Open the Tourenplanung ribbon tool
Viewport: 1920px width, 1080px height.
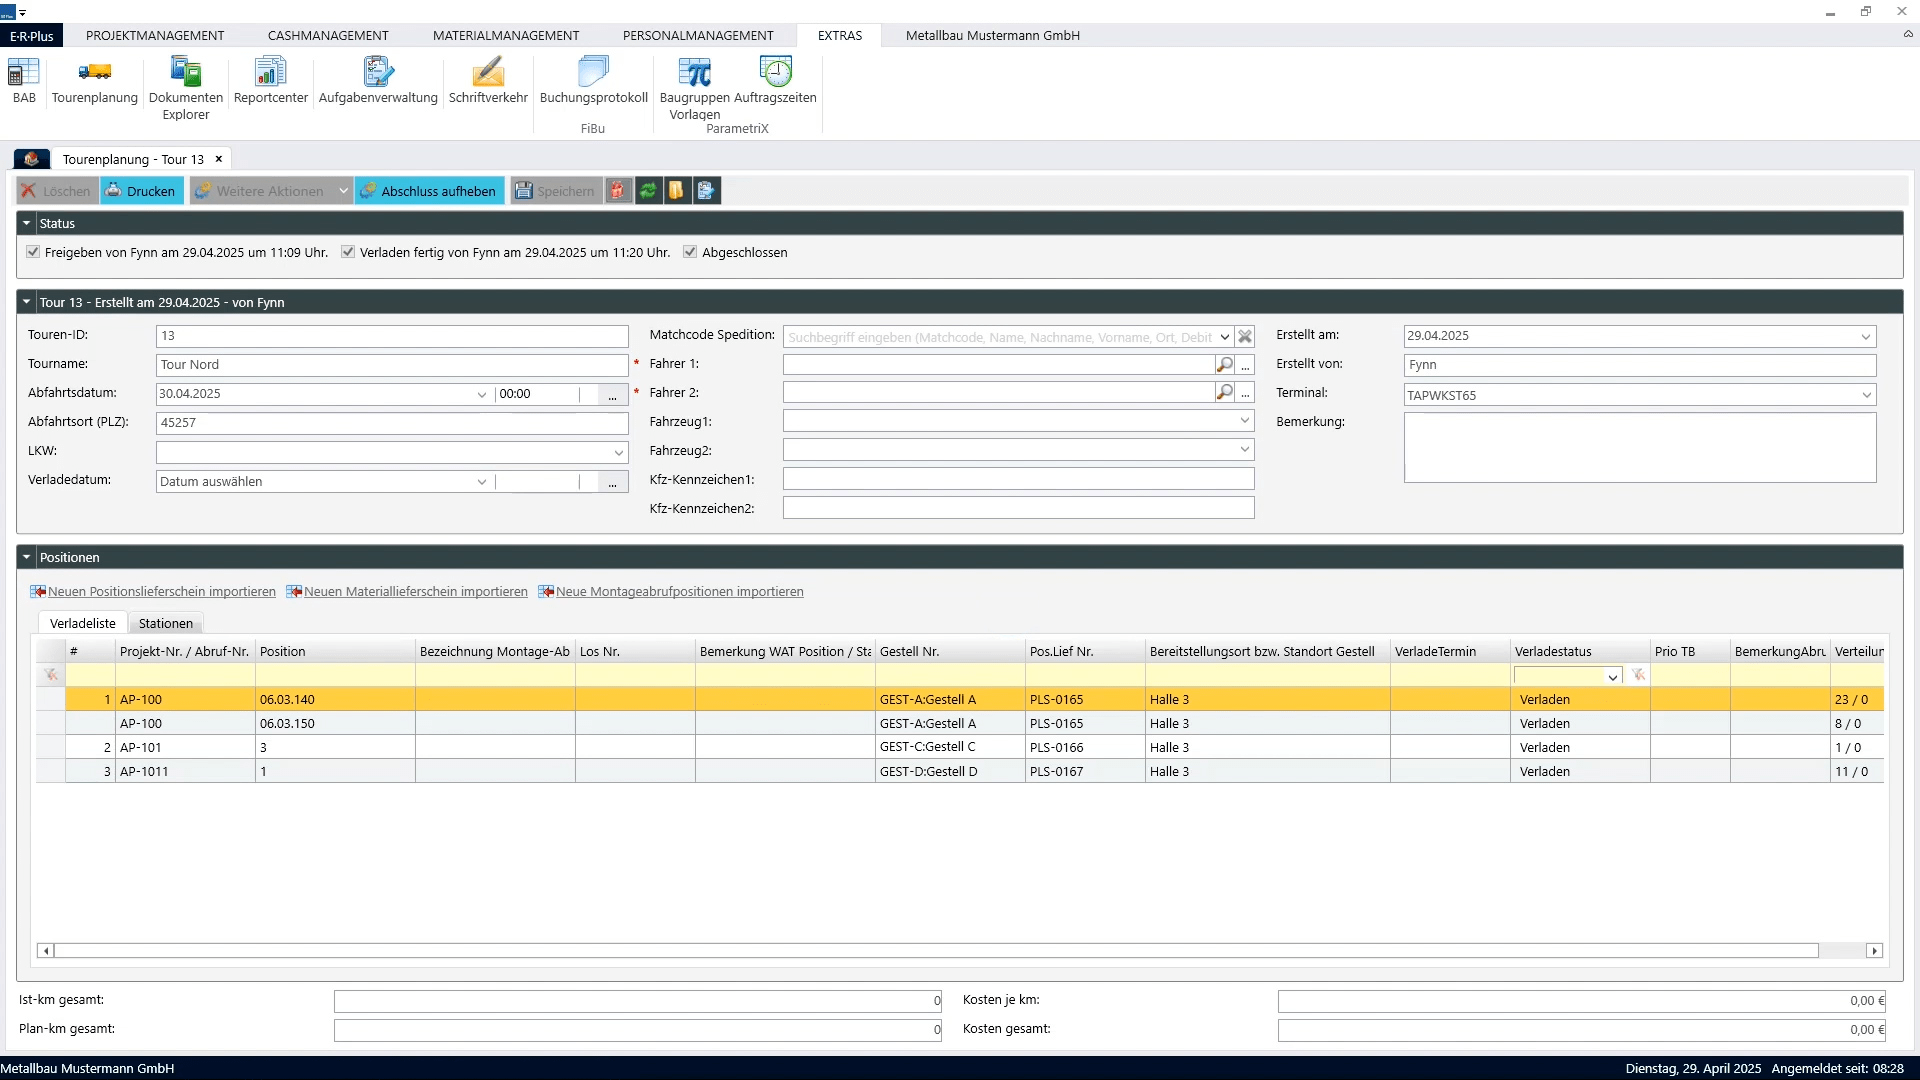click(x=94, y=82)
